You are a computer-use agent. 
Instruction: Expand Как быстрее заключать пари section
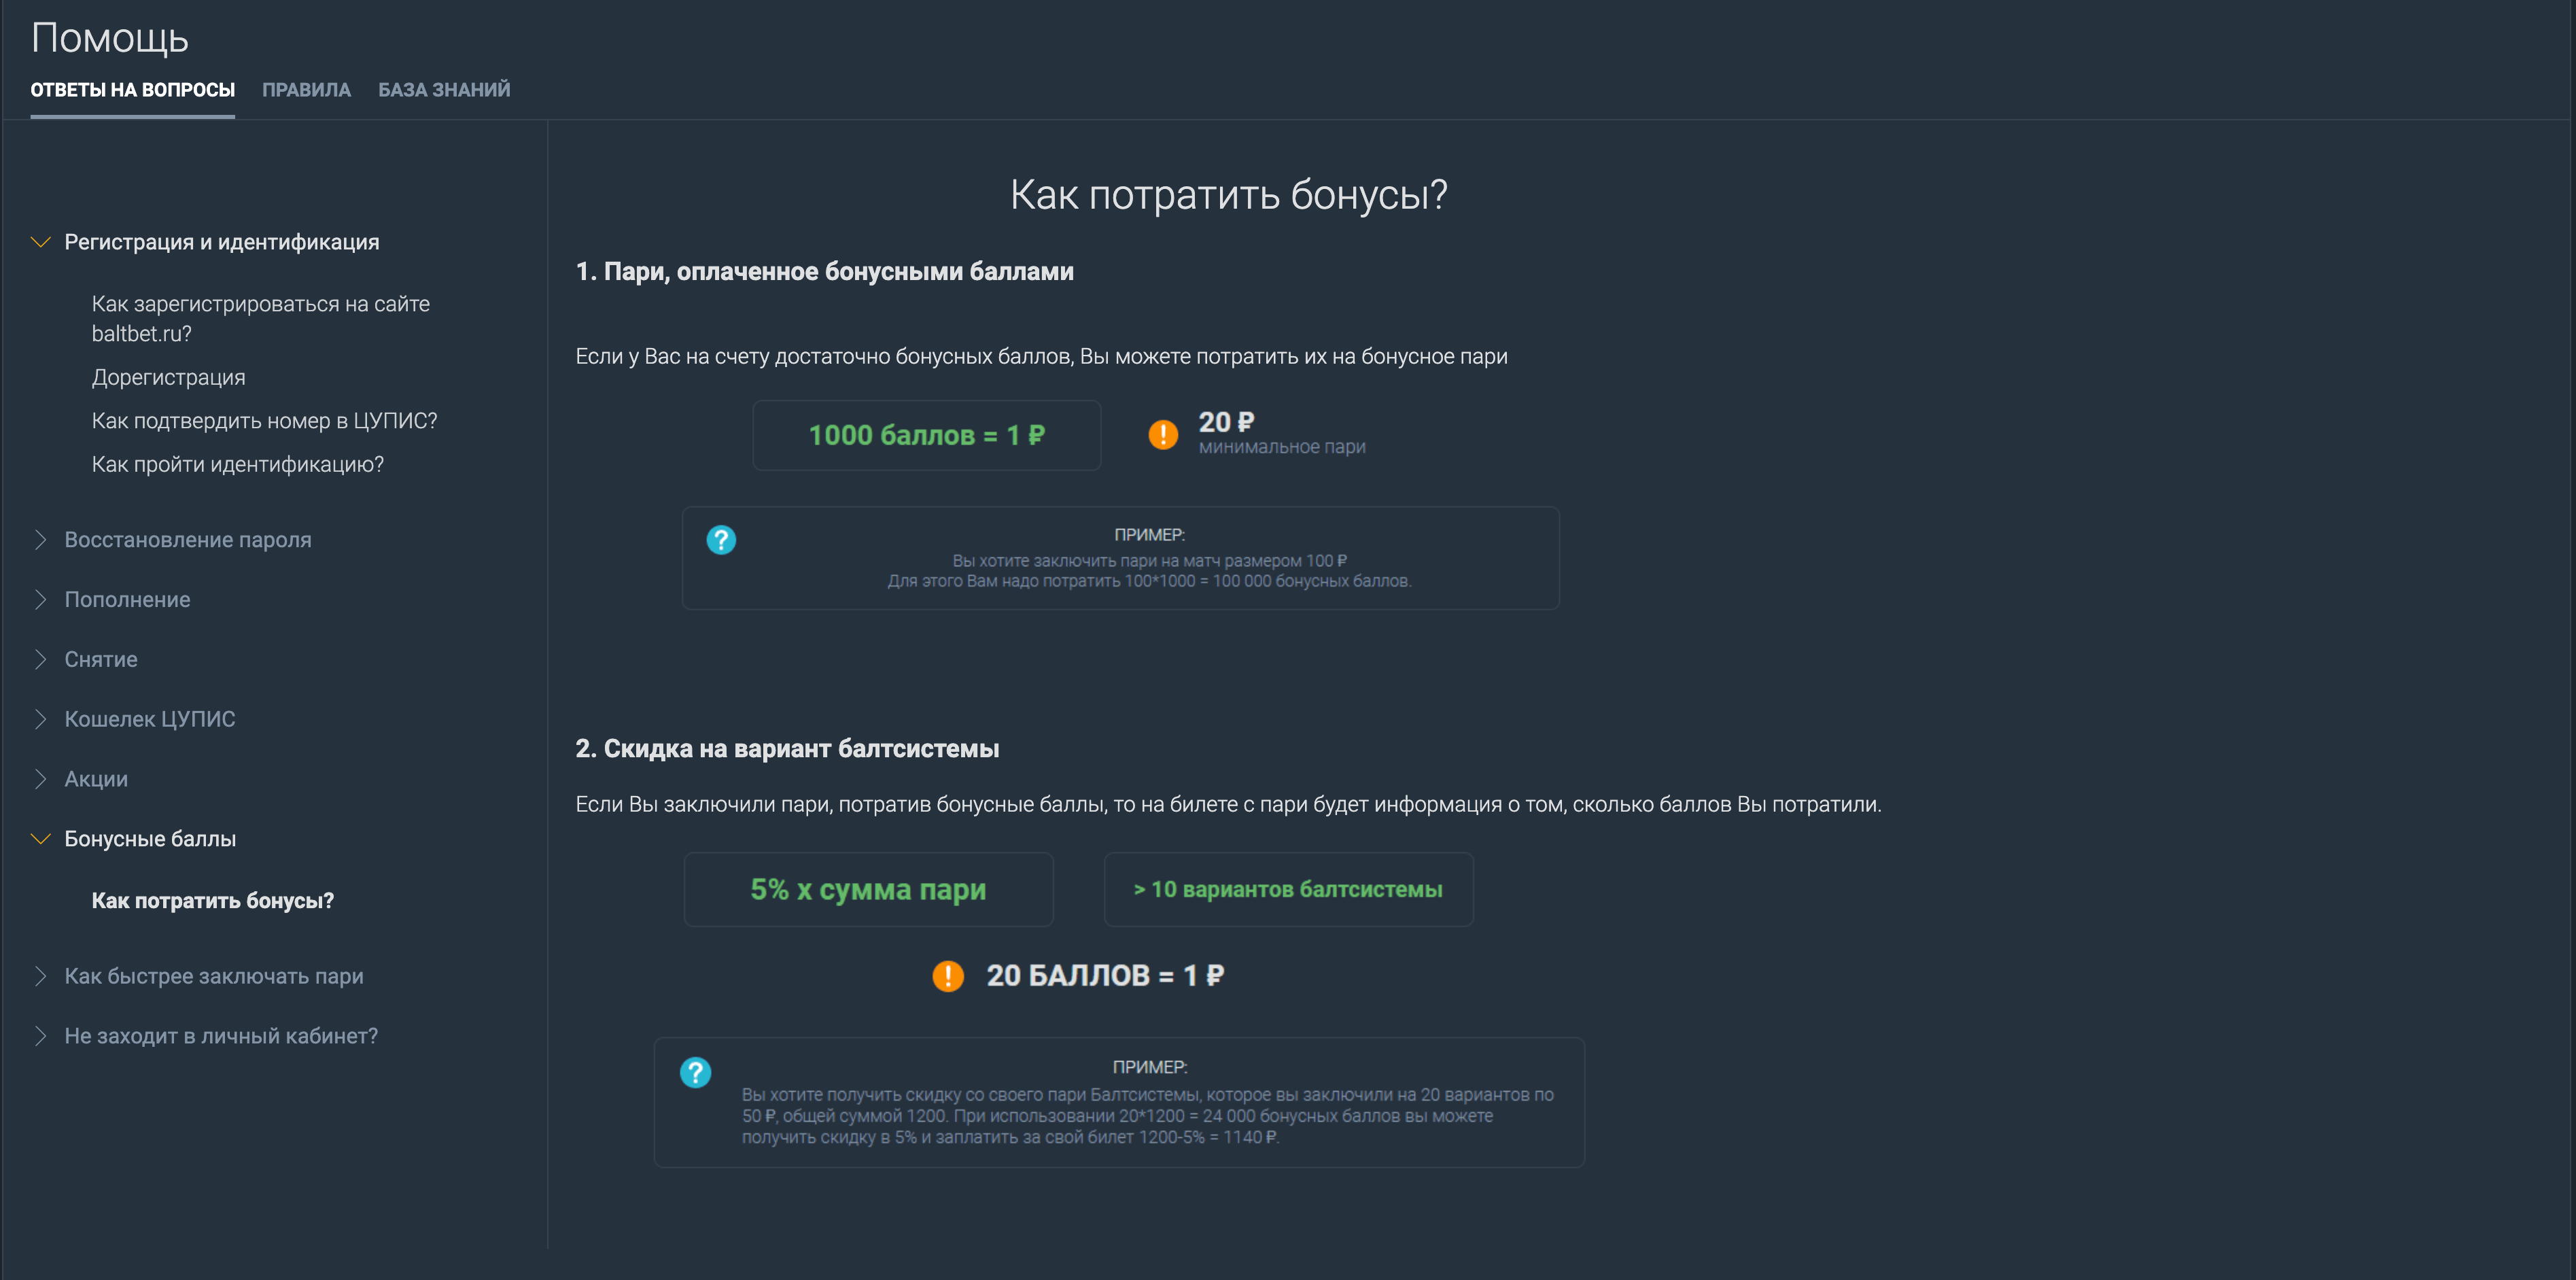[x=41, y=977]
